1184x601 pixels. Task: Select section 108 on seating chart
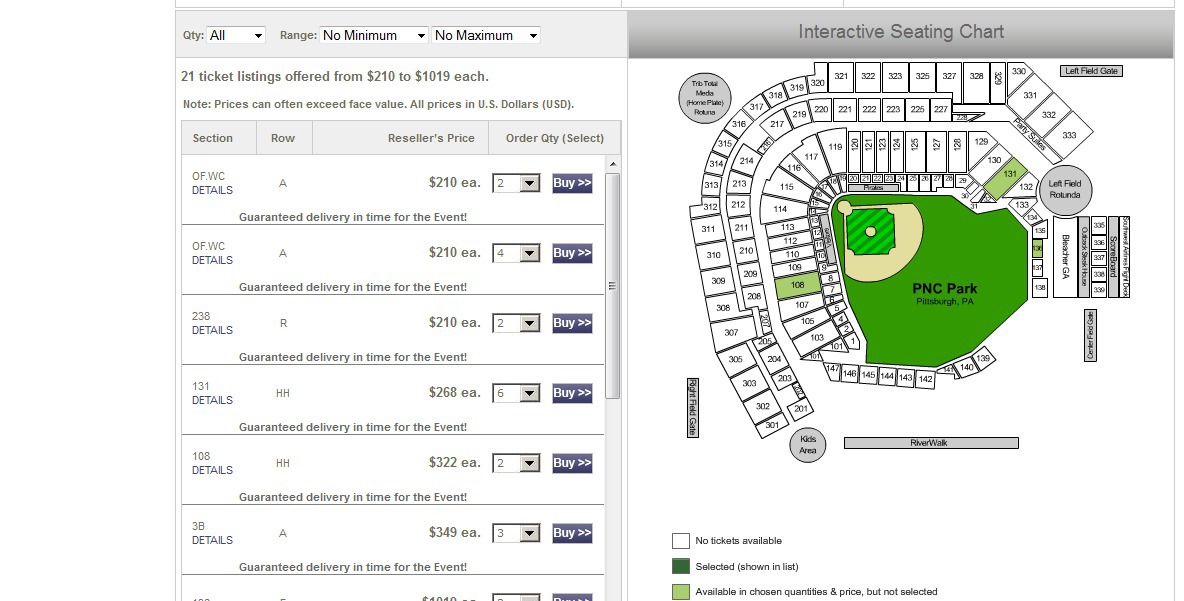coord(797,286)
